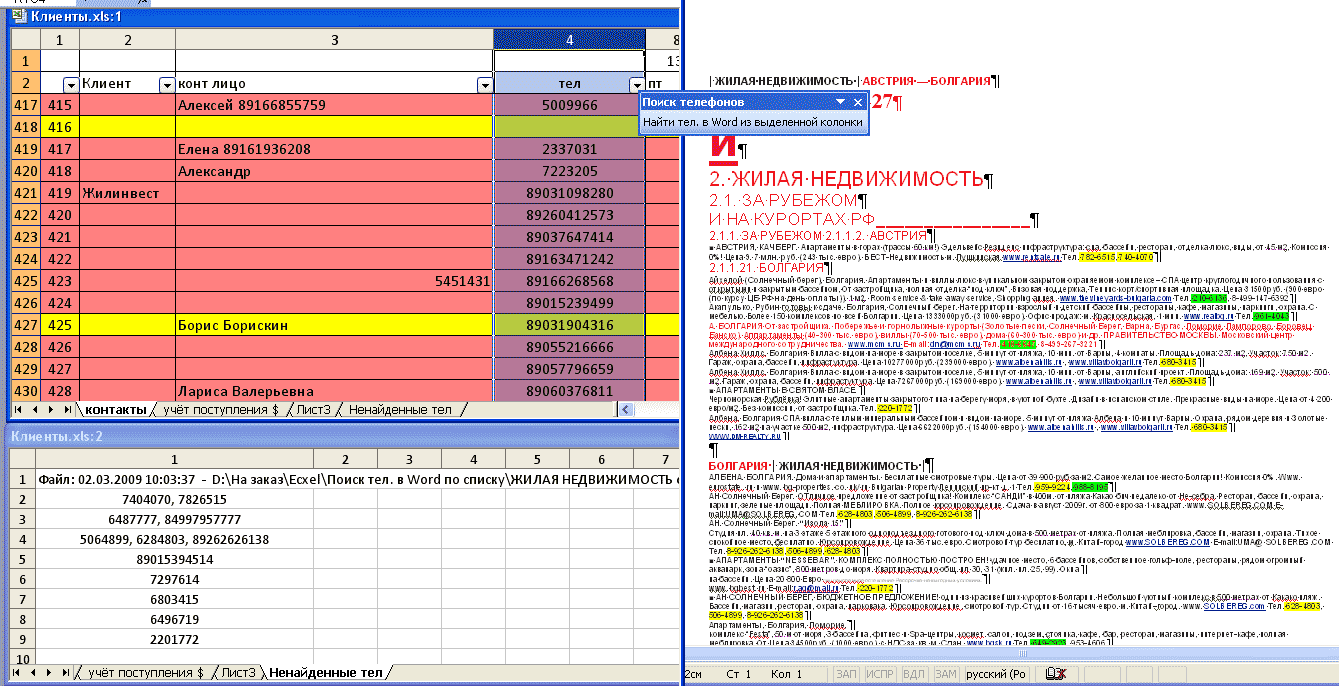Open the autofilter dropdown on the Клиент column
Screen dimensions: 1339x686
click(x=164, y=84)
